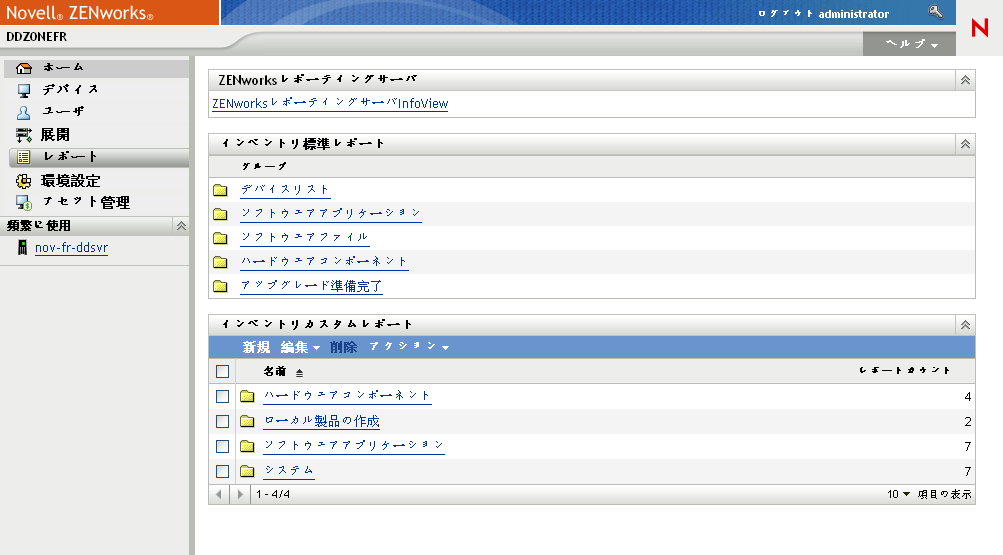The image size is (1003, 555).
Task: Open the アップグレード準備完了 link
Action: click(x=311, y=286)
